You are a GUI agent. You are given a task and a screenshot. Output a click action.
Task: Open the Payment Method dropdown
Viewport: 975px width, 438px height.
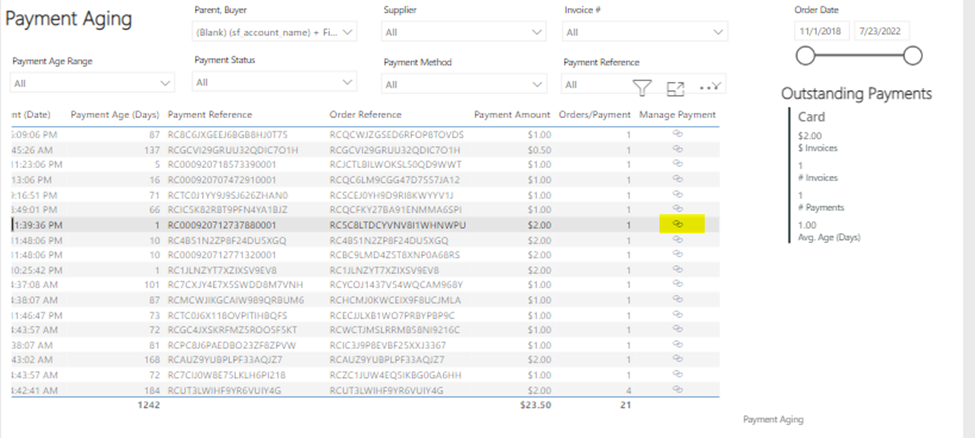coord(537,84)
